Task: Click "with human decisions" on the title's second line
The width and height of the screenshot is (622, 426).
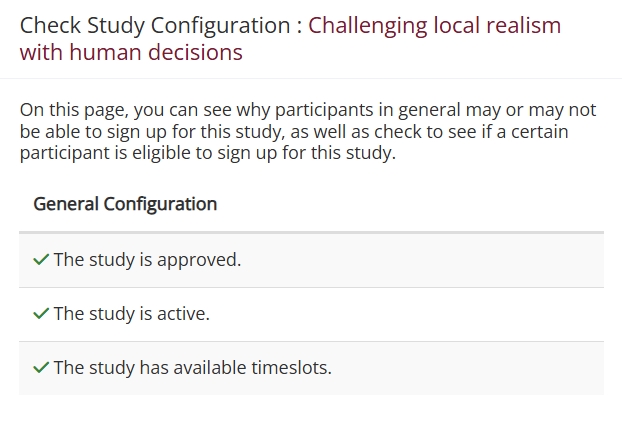Action: 131,52
